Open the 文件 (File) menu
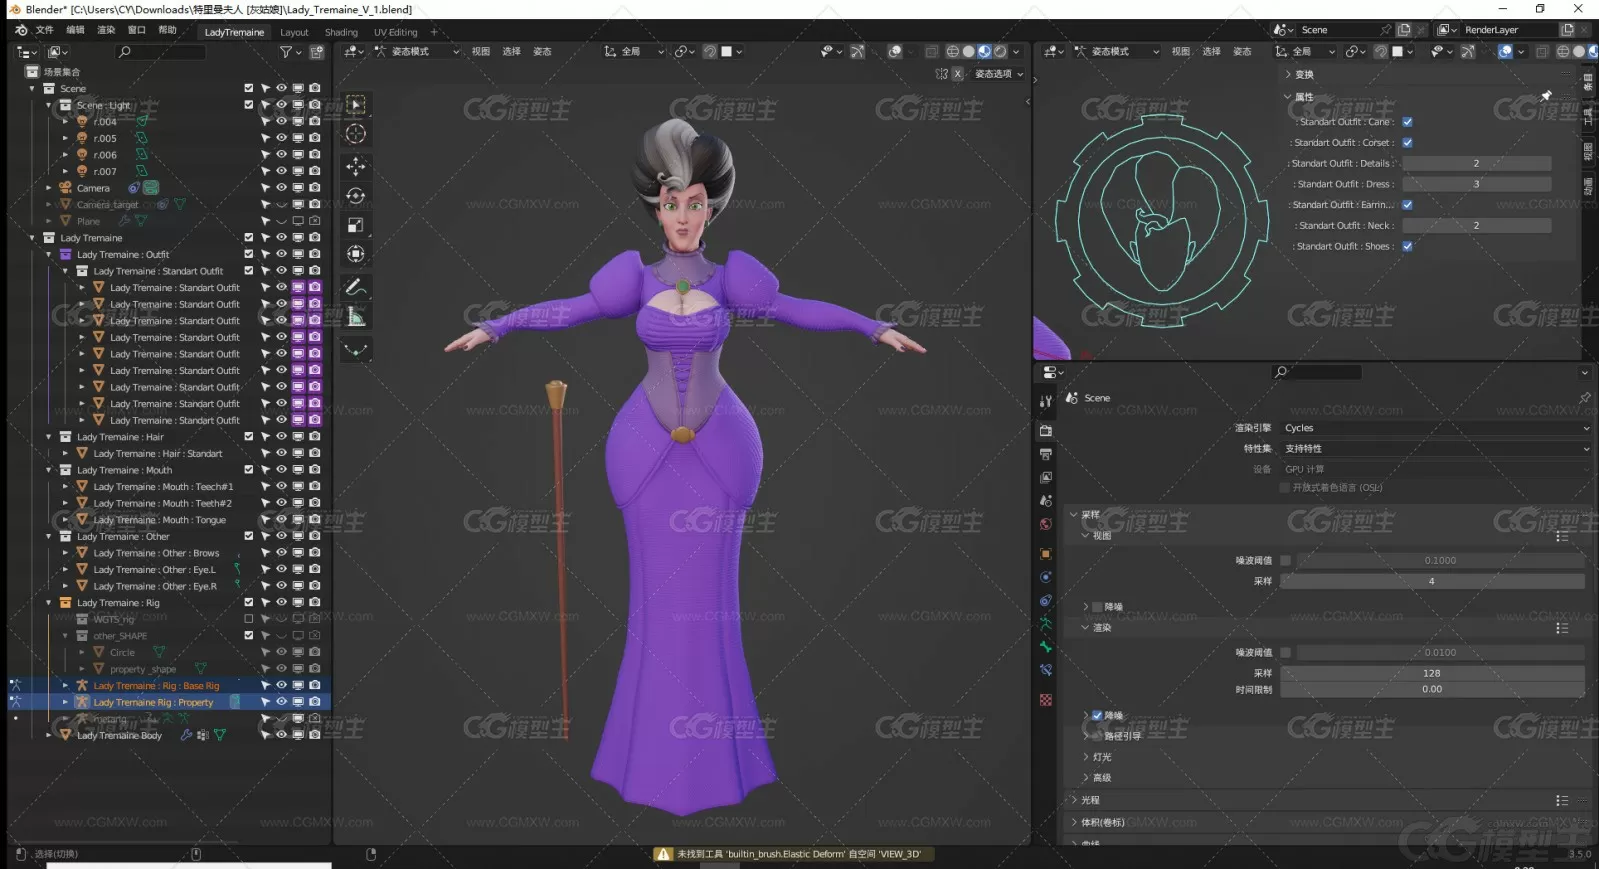Image resolution: width=1599 pixels, height=869 pixels. [45, 30]
